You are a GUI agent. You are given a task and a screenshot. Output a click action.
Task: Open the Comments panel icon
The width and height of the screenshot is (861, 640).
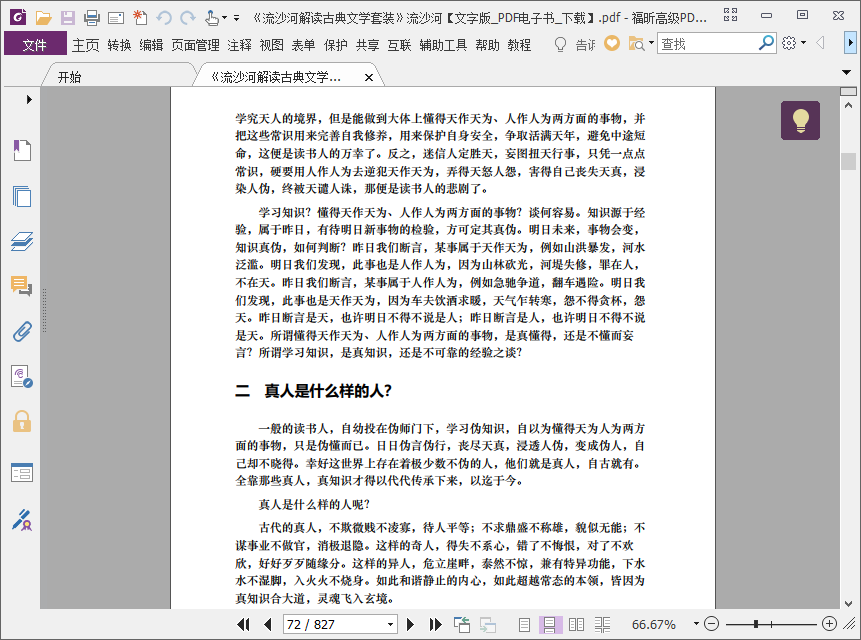pos(22,286)
